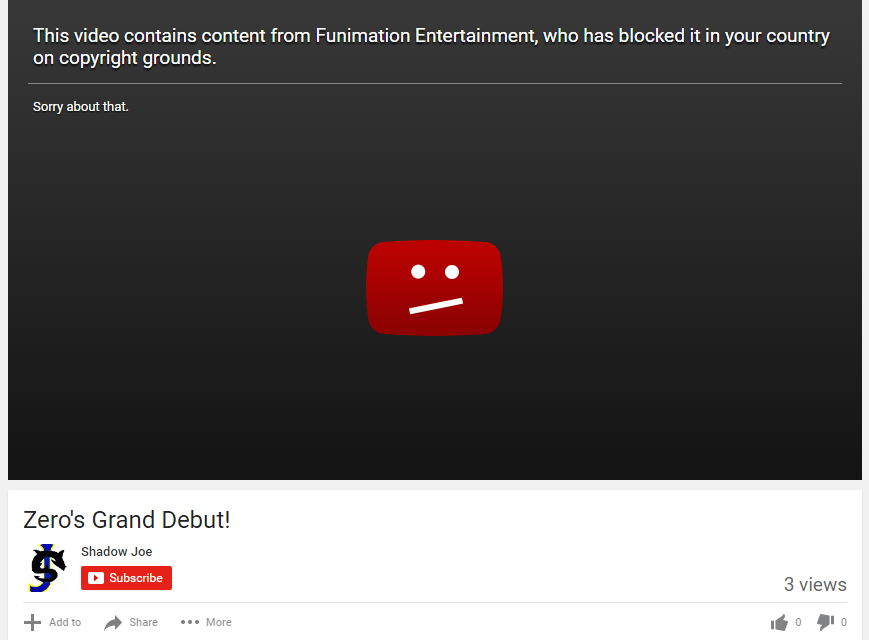Click the like count next to thumbs up

(798, 622)
